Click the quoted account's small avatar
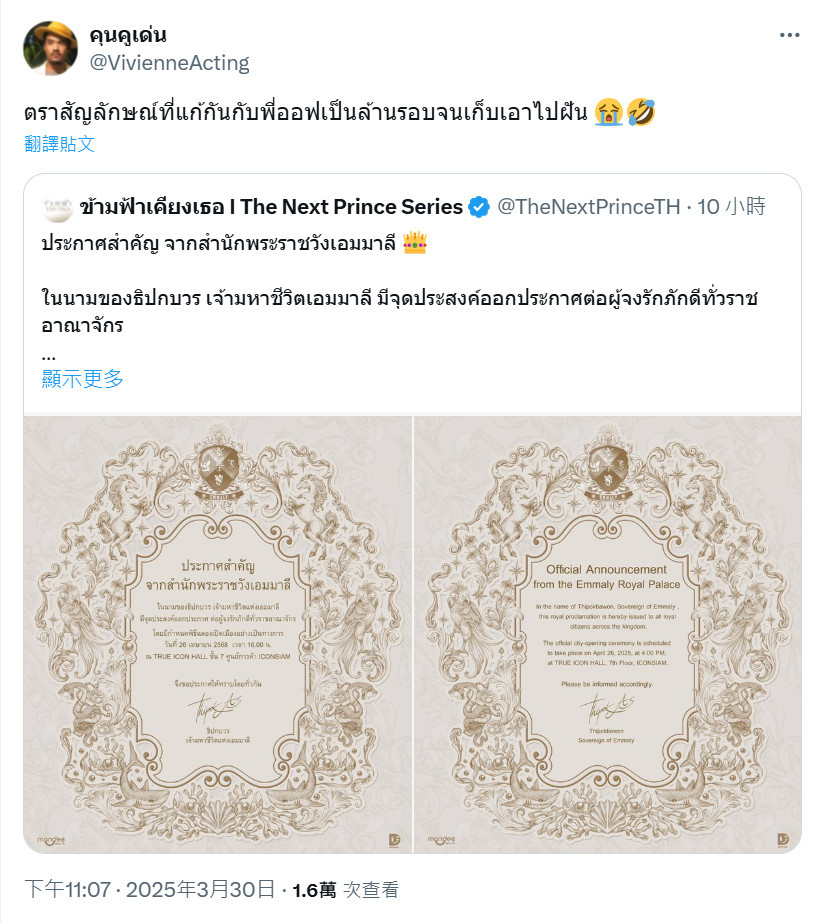The height and width of the screenshot is (923, 820). (x=58, y=207)
